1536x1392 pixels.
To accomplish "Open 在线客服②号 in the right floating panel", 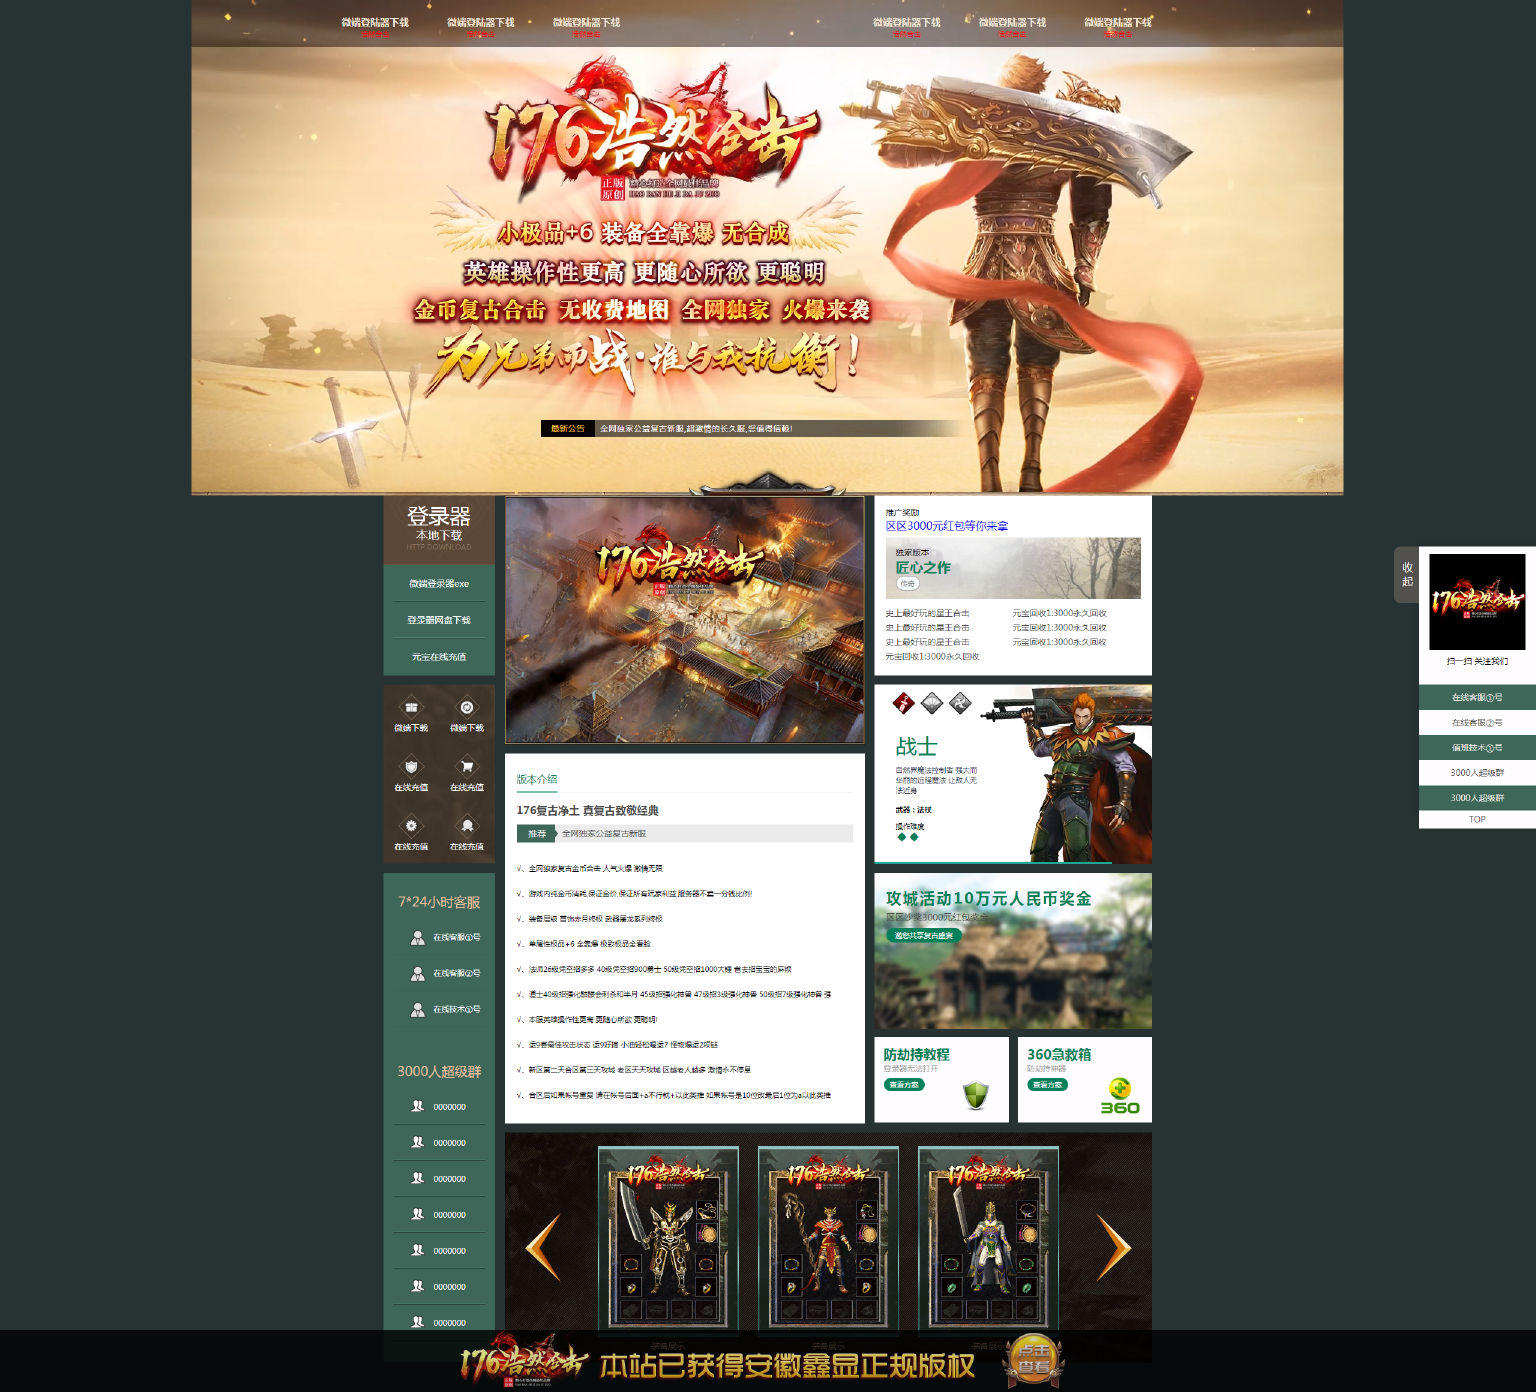I will coord(1477,722).
